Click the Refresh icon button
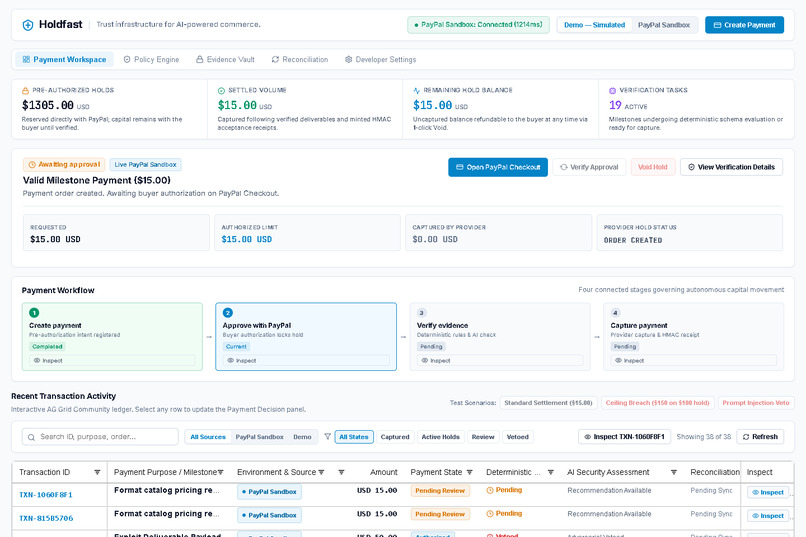 click(x=760, y=436)
